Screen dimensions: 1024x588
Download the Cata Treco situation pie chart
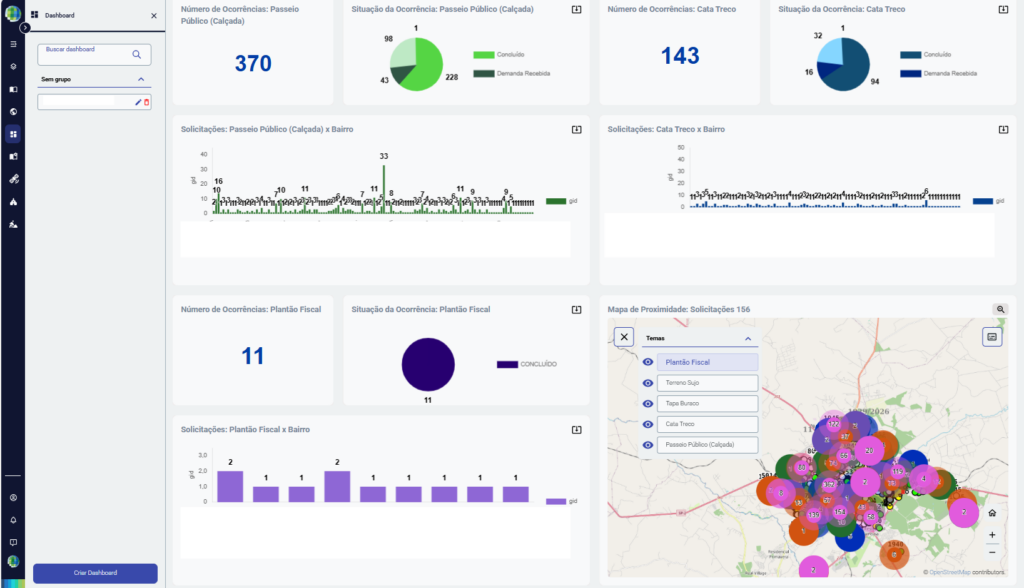[1003, 9]
